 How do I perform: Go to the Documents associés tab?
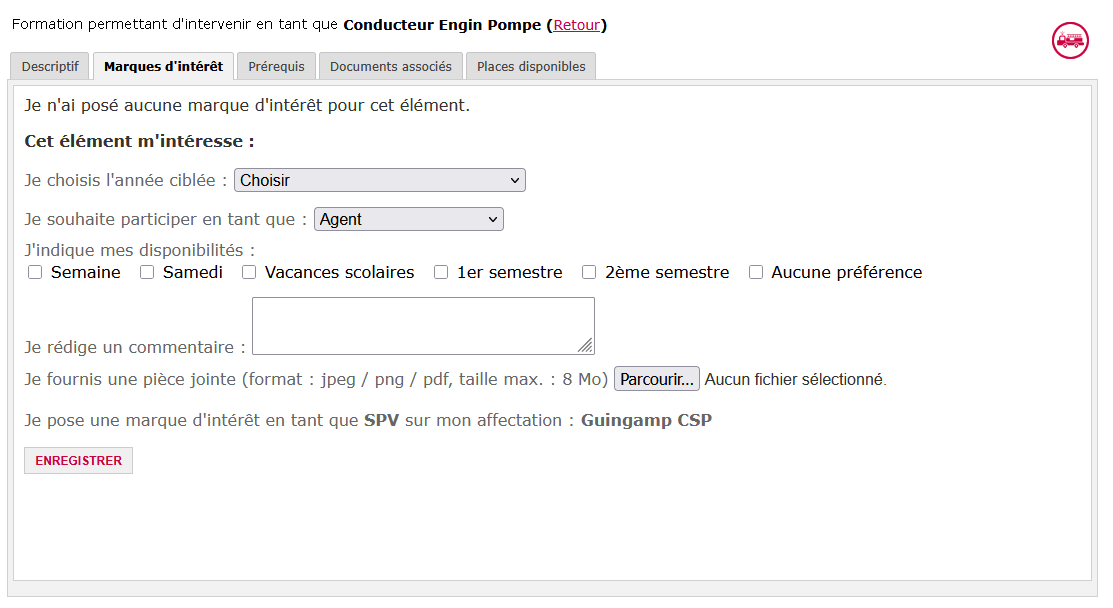390,66
